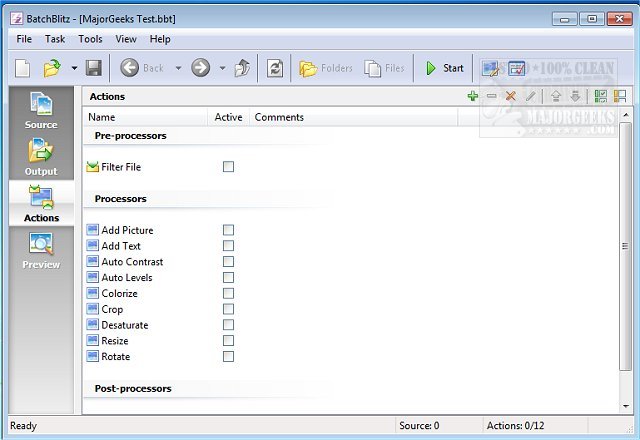The image size is (640, 440).
Task: Enable the Rotate checkbox
Action: [x=229, y=356]
